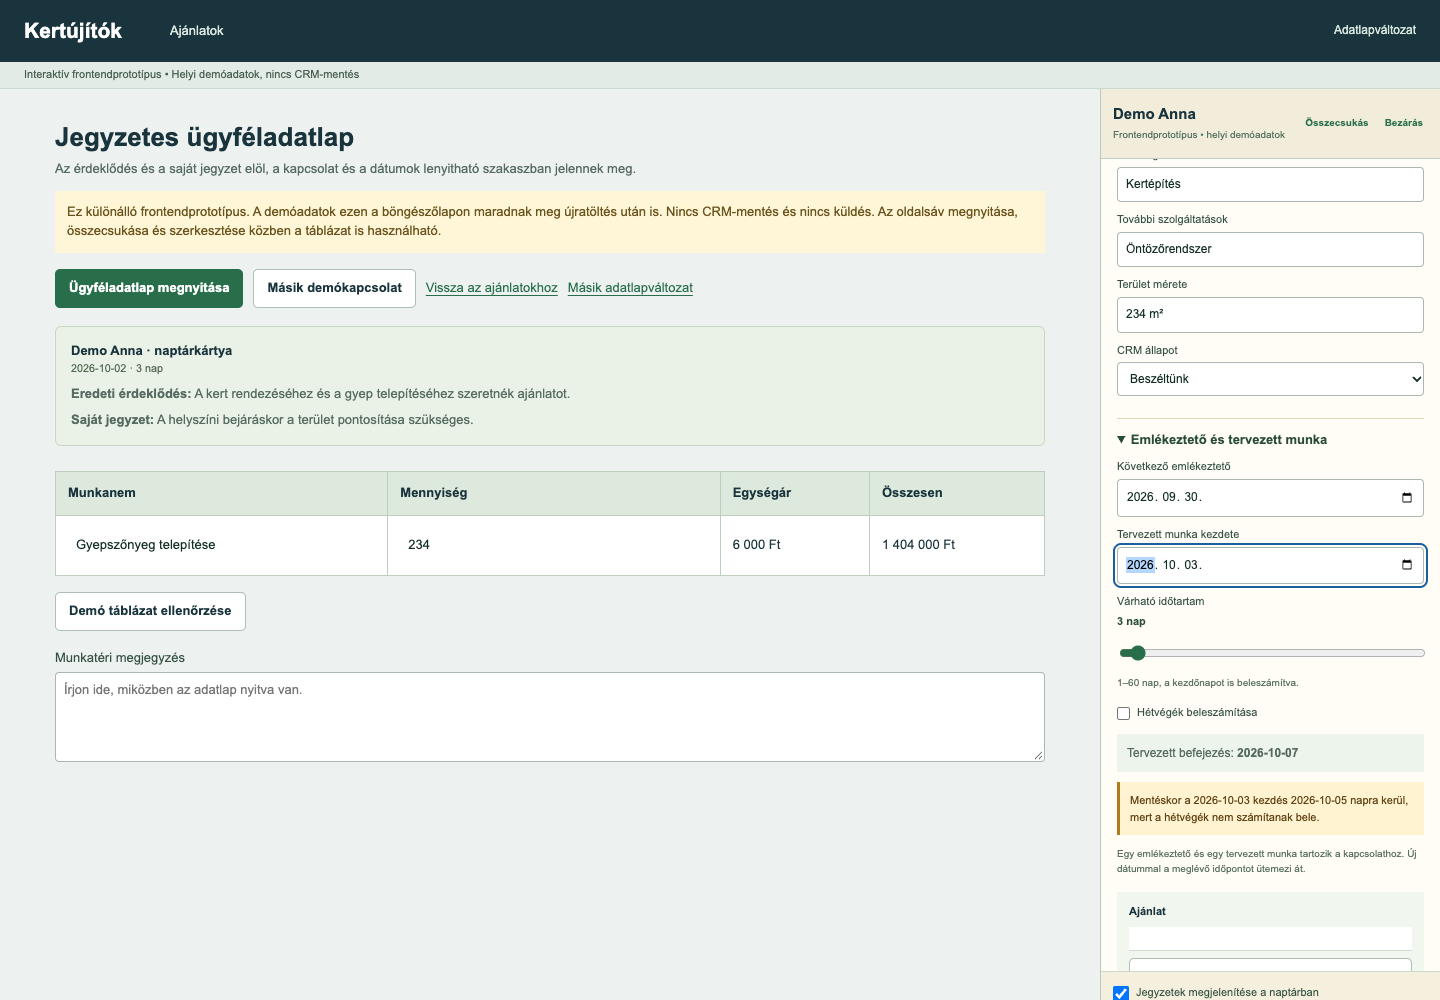Screen dimensions: 1440x1000
Task: Untick Jegyzetek megjelenítése a naptárban
Action: click(x=1121, y=993)
